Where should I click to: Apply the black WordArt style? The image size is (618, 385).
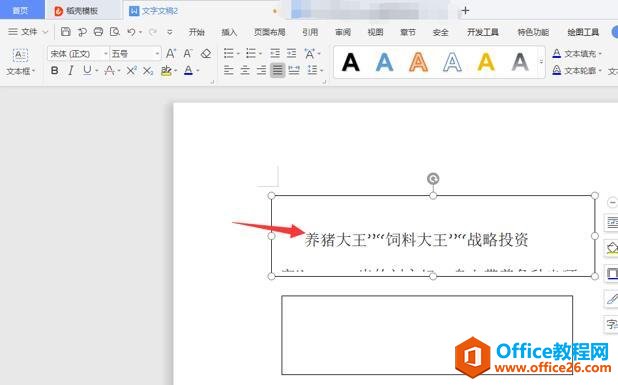pos(350,62)
